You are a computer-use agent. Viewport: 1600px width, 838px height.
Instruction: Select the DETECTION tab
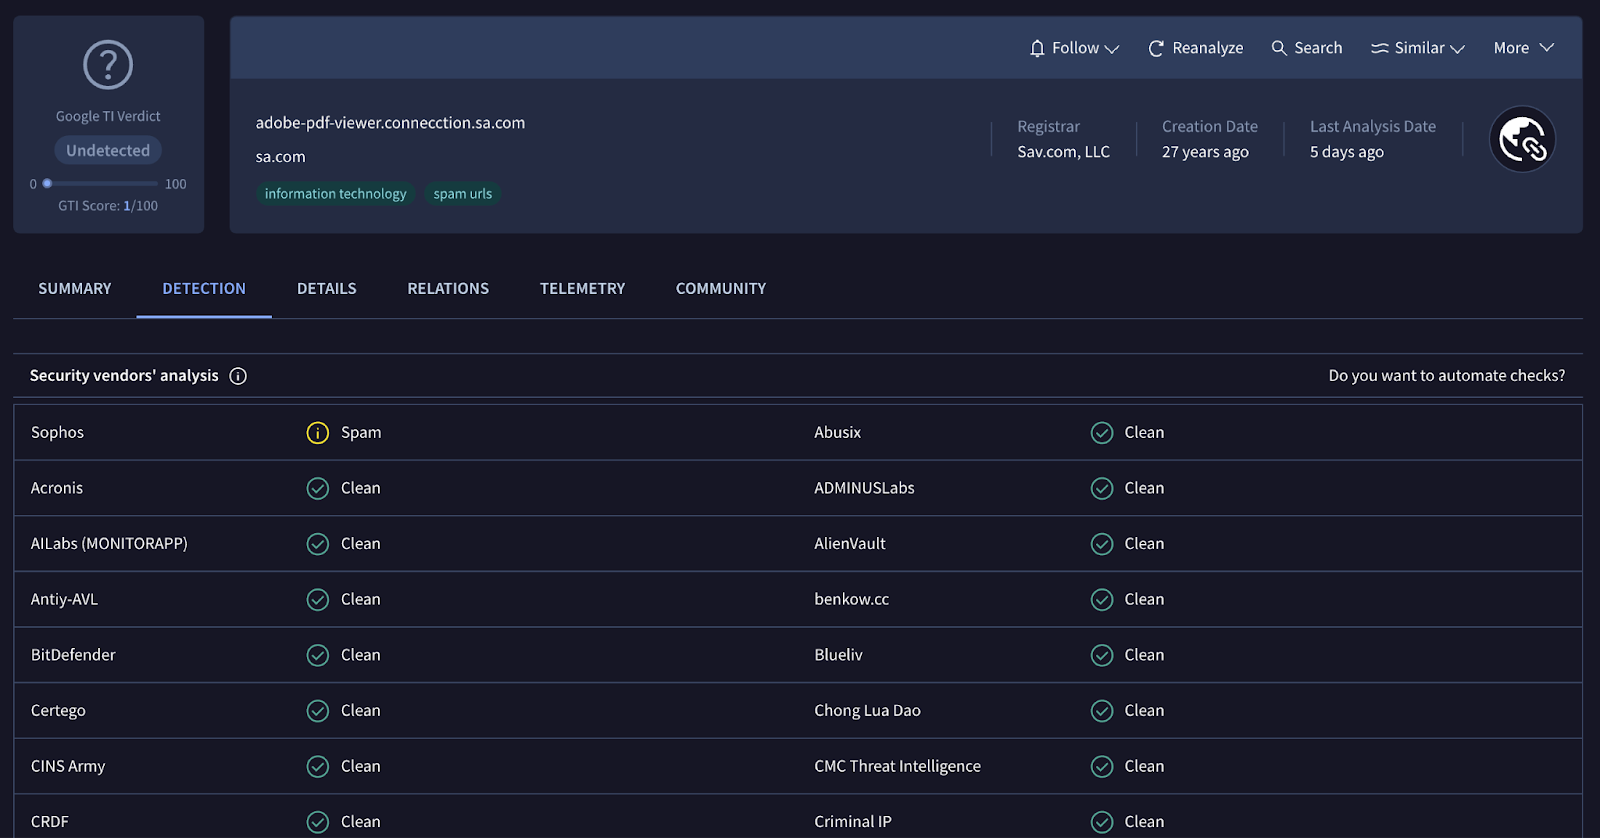204,289
